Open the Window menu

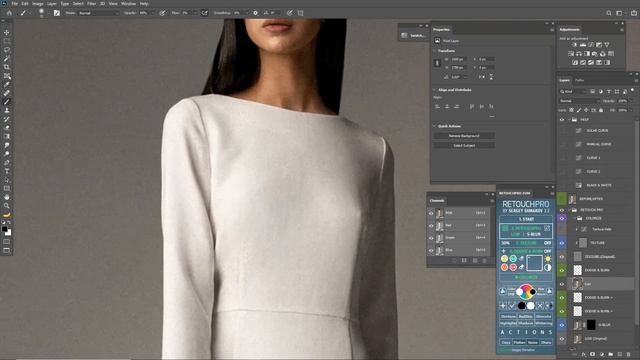pos(128,3)
